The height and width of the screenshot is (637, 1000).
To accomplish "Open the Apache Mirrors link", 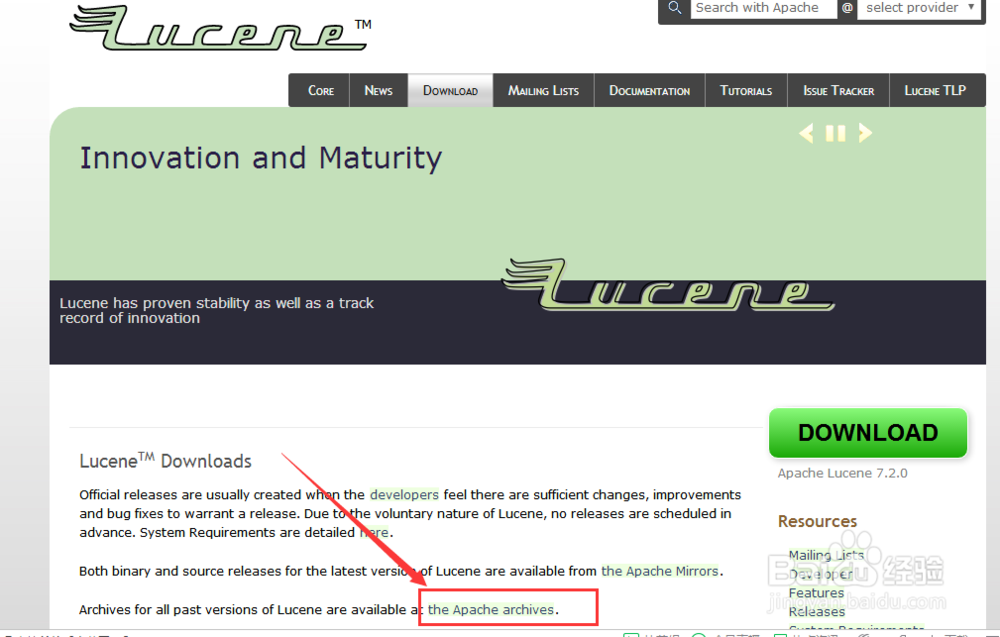I will coord(660,571).
